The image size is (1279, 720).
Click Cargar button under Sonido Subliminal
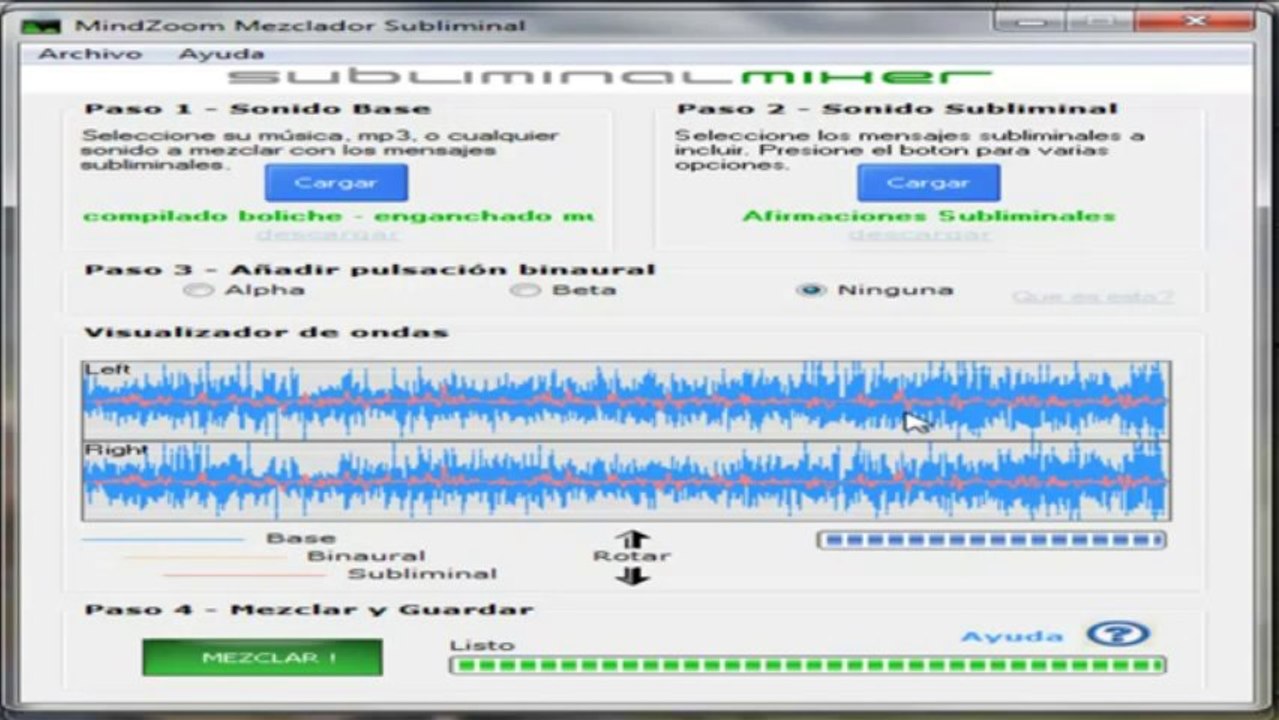click(928, 183)
